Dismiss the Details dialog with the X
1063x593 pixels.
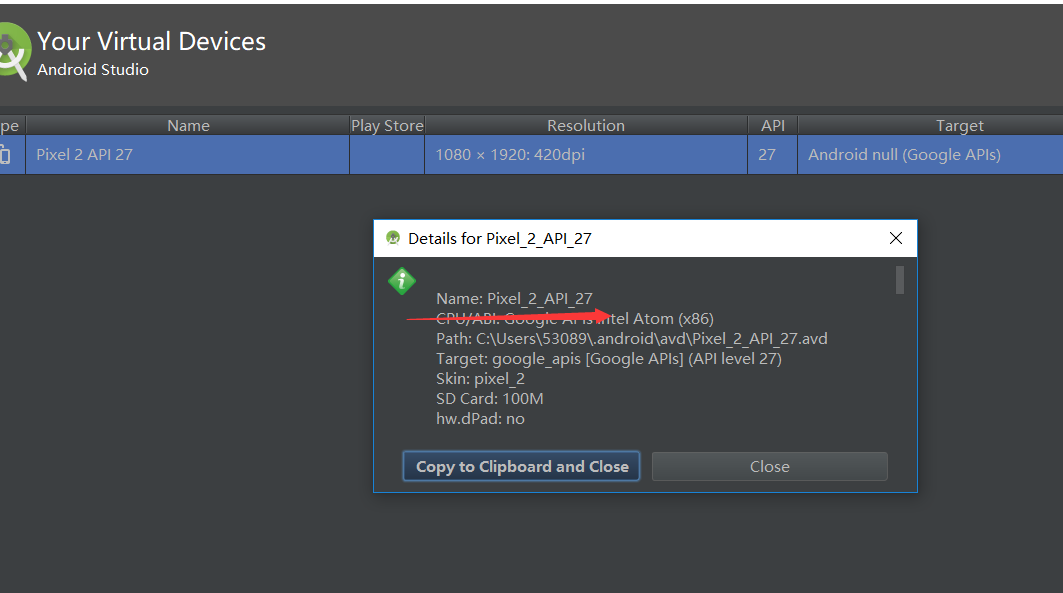tap(895, 238)
